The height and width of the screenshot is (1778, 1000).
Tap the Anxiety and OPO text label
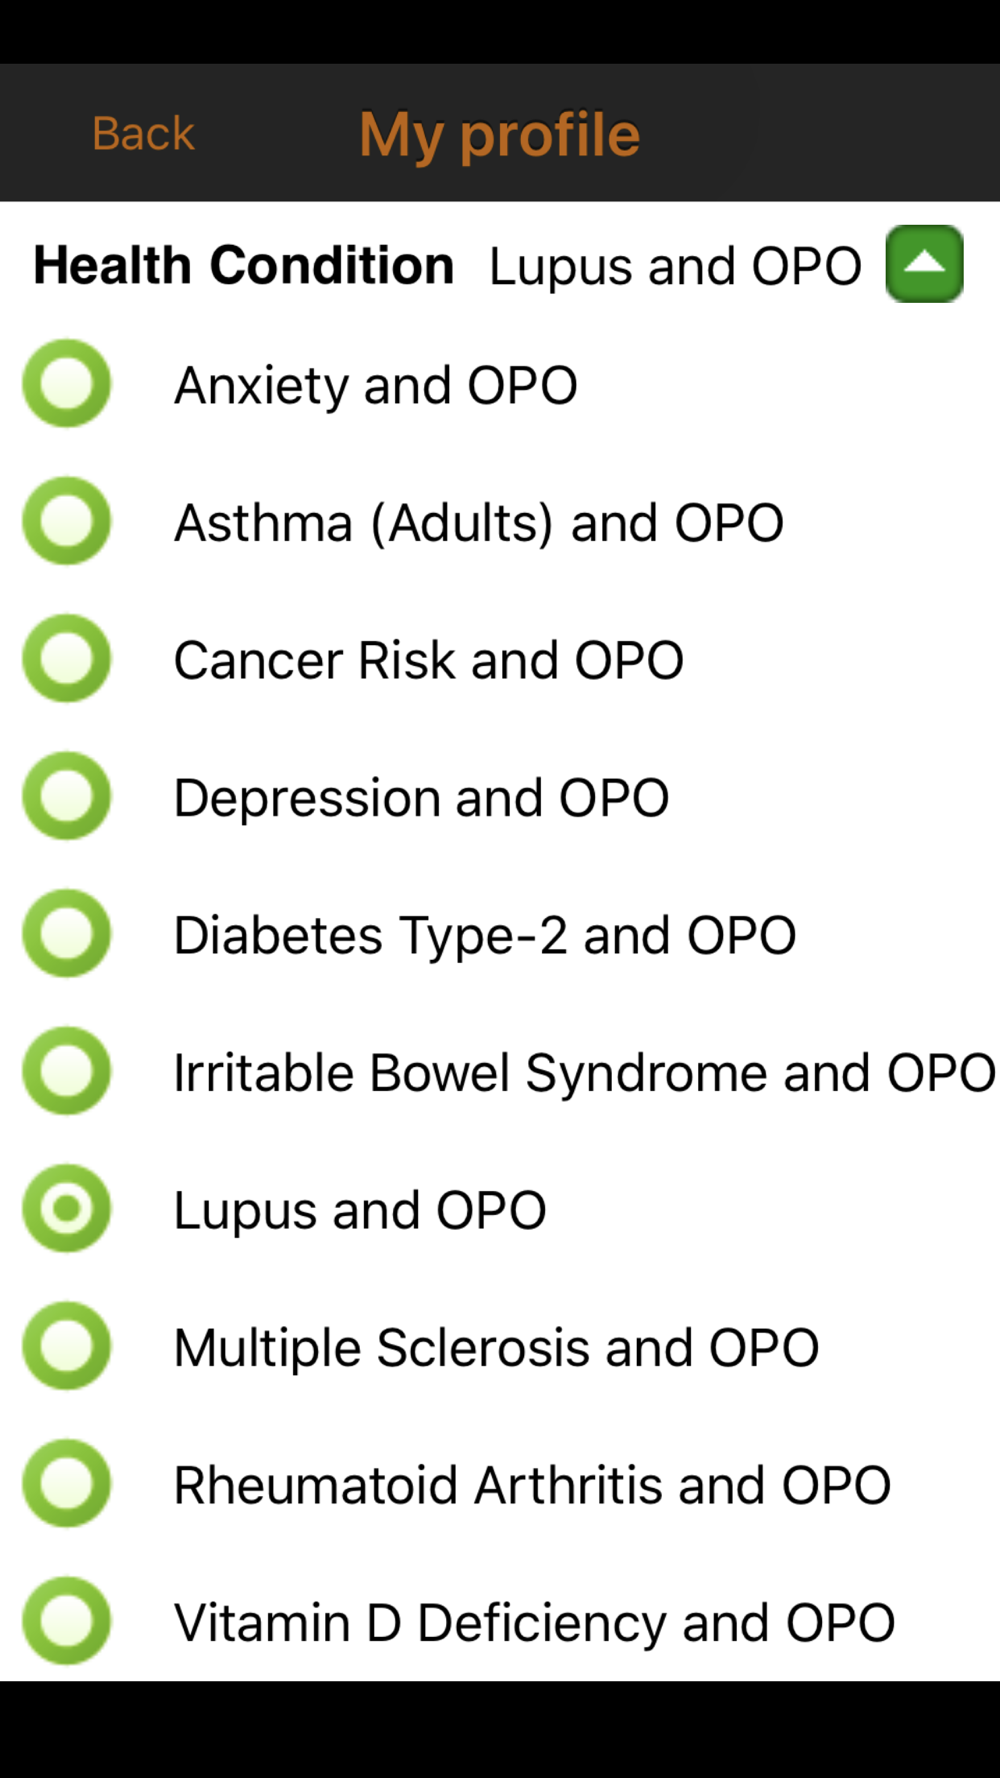pyautogui.click(x=376, y=386)
